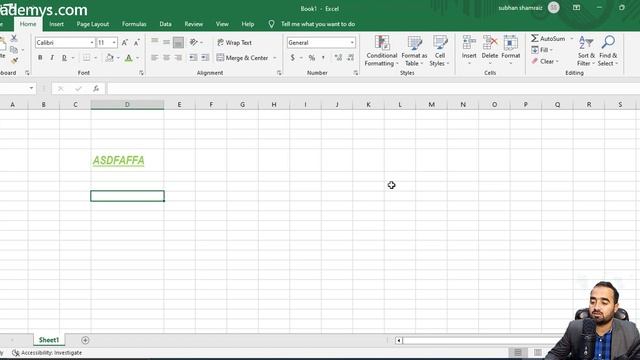The height and width of the screenshot is (360, 640).
Task: Open the Fill dropdown
Action: coord(542,50)
